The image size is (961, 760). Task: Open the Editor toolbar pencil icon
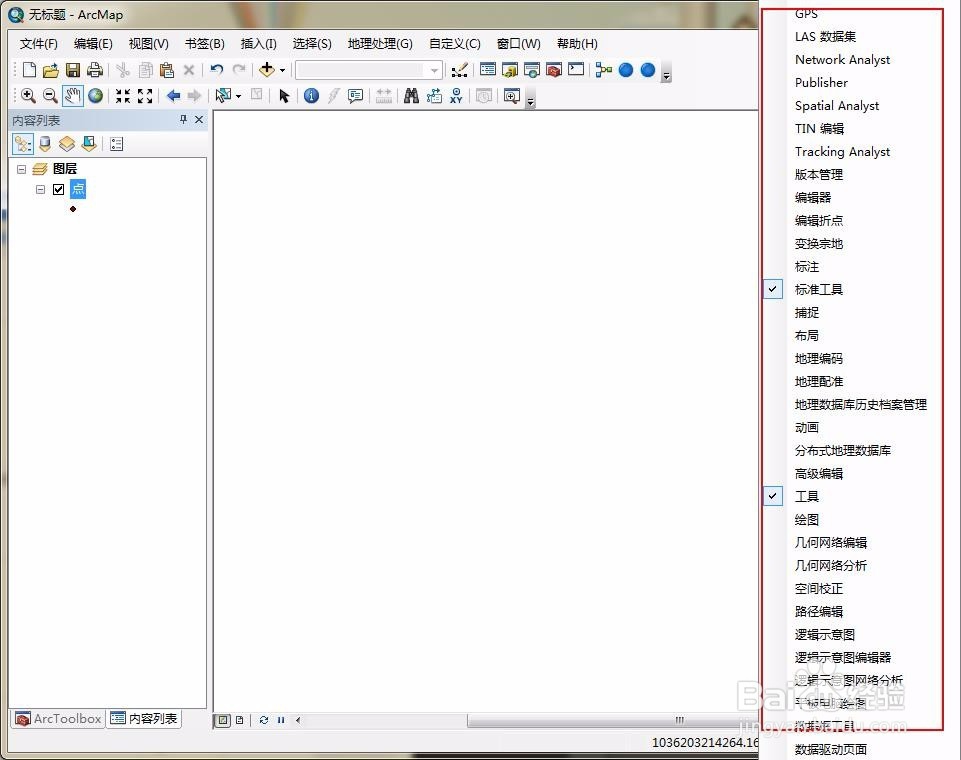pyautogui.click(x=460, y=70)
